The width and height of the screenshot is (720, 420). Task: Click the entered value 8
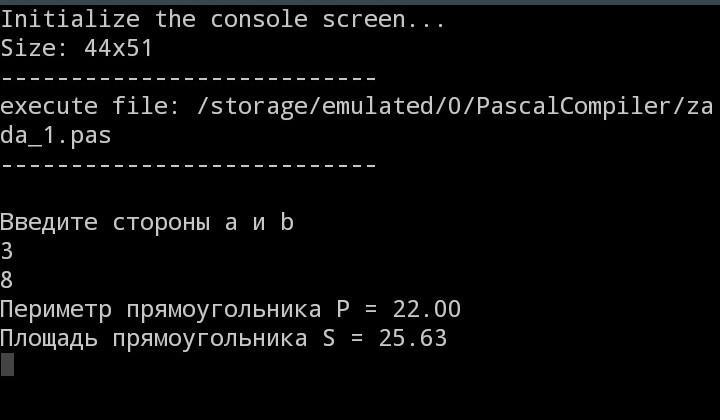coord(7,280)
